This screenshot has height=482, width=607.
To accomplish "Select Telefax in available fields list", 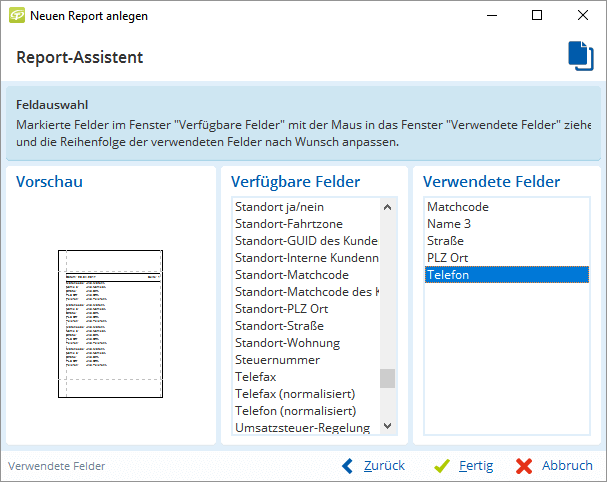I will click(256, 377).
